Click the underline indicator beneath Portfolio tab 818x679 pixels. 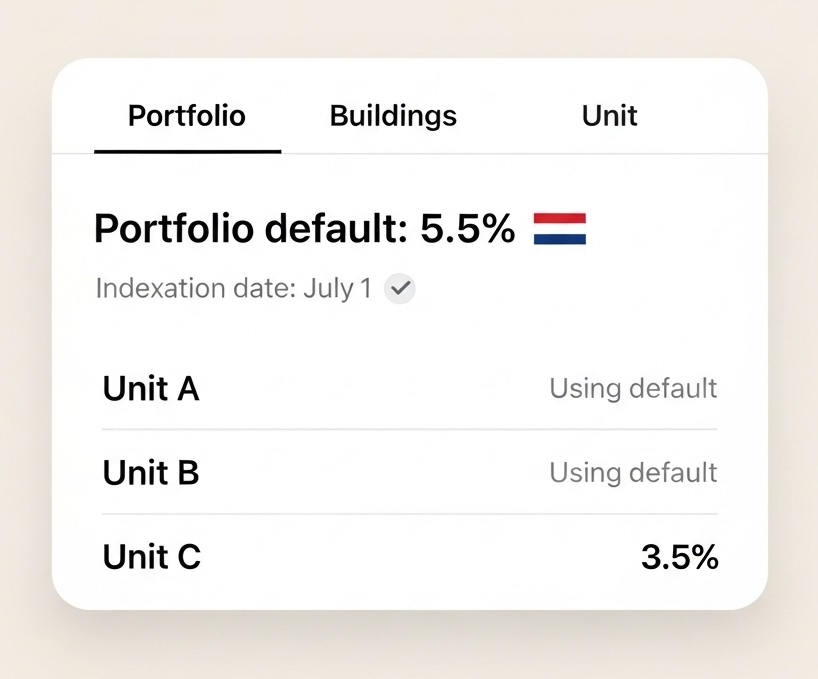click(x=187, y=151)
